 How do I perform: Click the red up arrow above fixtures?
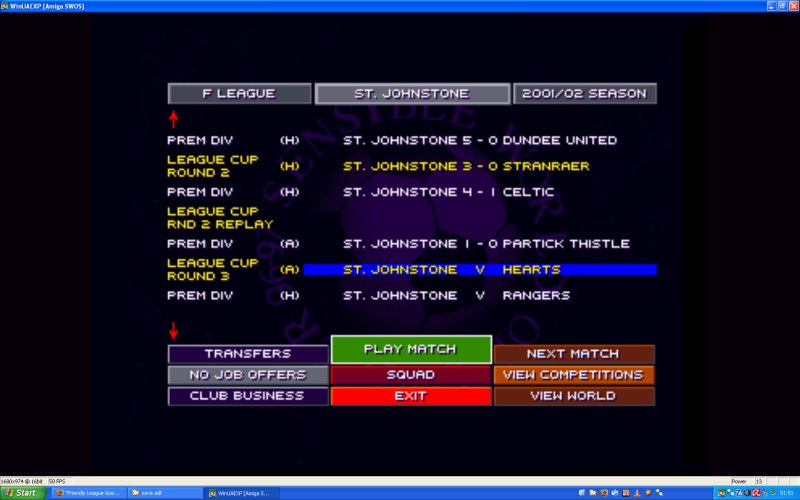tap(173, 119)
